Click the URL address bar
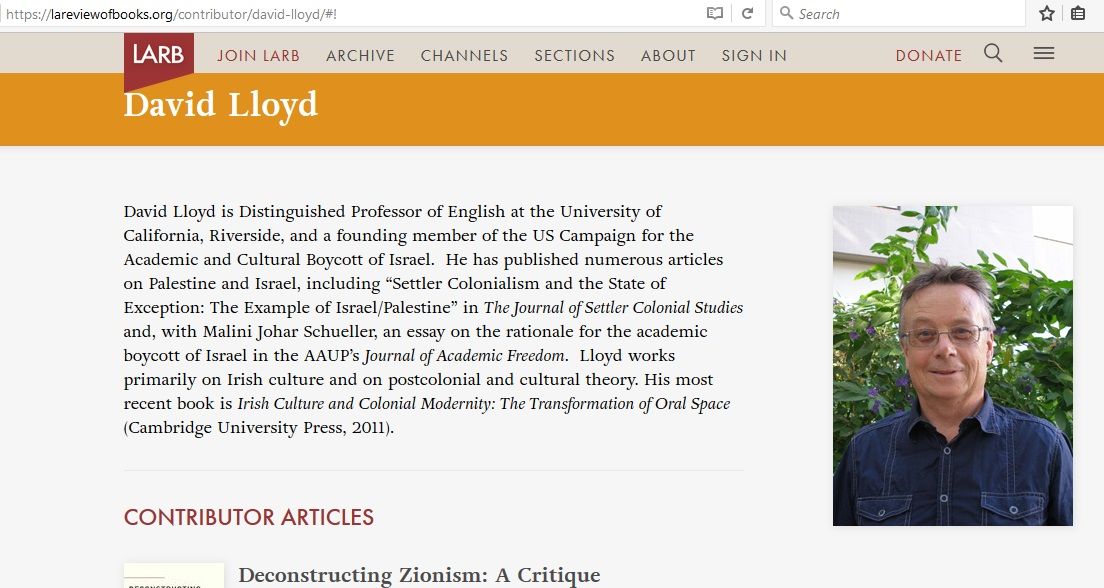The width and height of the screenshot is (1104, 588). coord(350,14)
